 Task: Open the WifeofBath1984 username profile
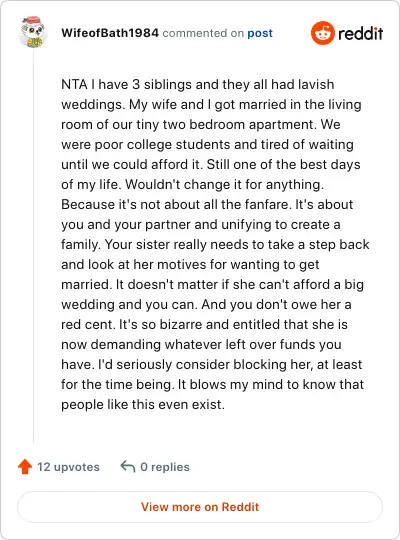click(x=110, y=33)
